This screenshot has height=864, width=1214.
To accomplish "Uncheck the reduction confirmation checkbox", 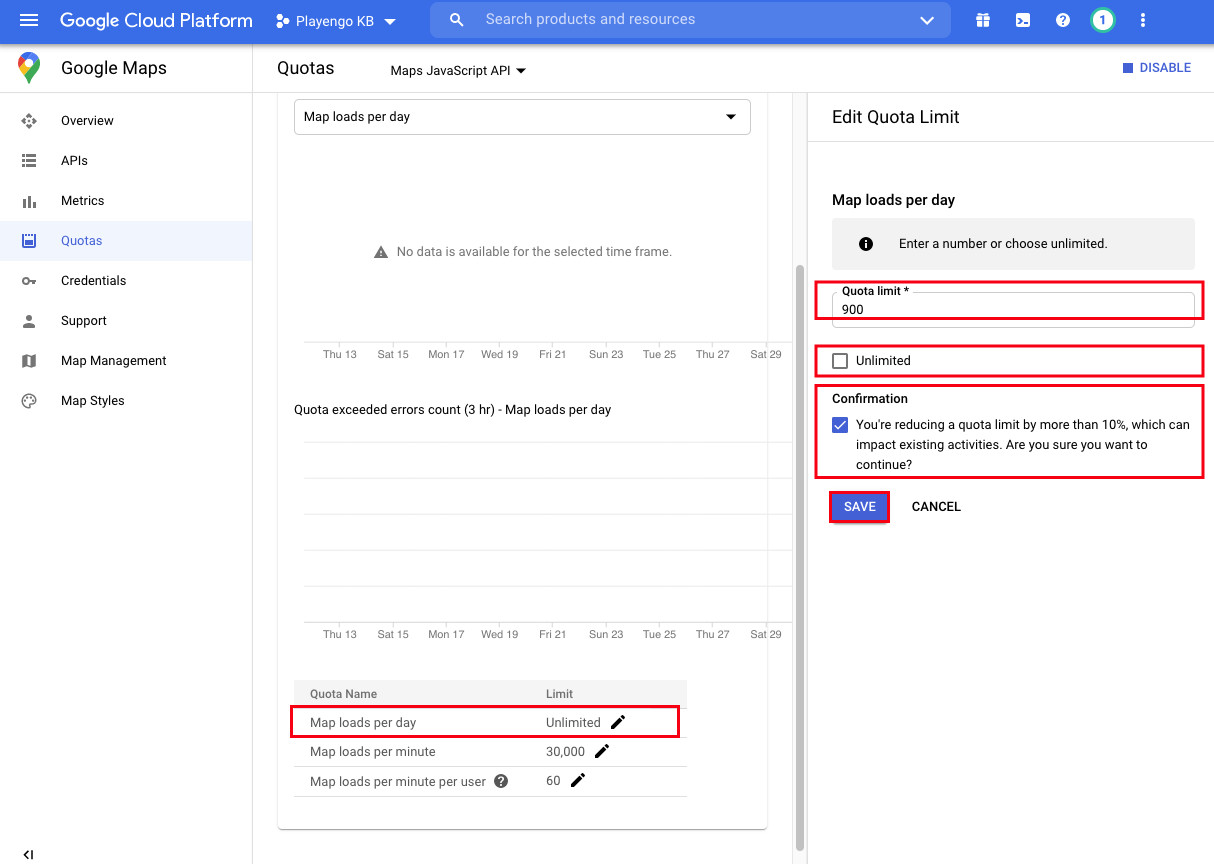I will click(x=840, y=425).
